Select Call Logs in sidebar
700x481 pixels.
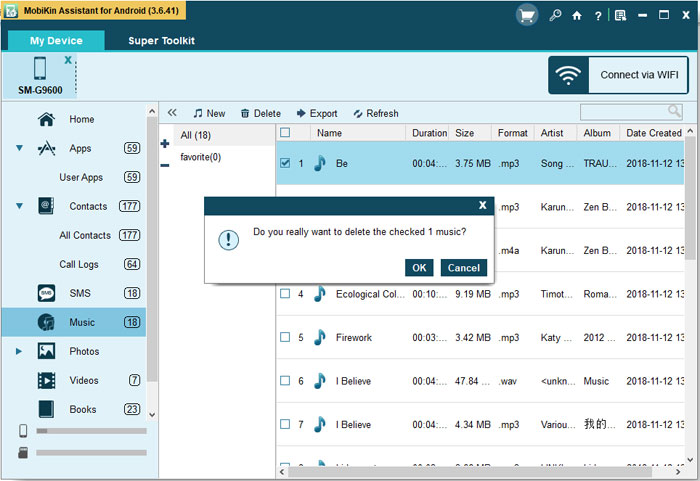tap(79, 264)
